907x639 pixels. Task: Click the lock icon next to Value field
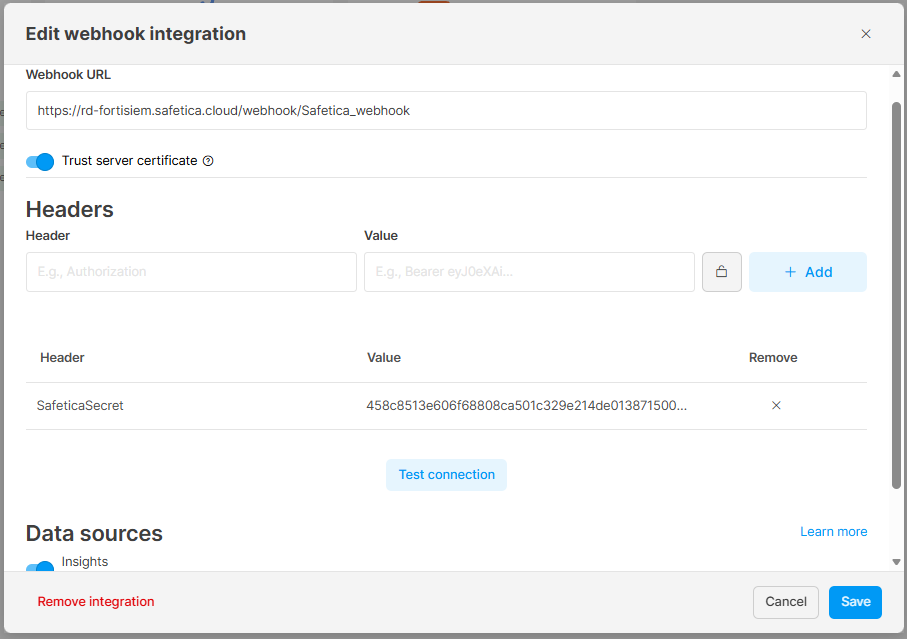pyautogui.click(x=721, y=272)
